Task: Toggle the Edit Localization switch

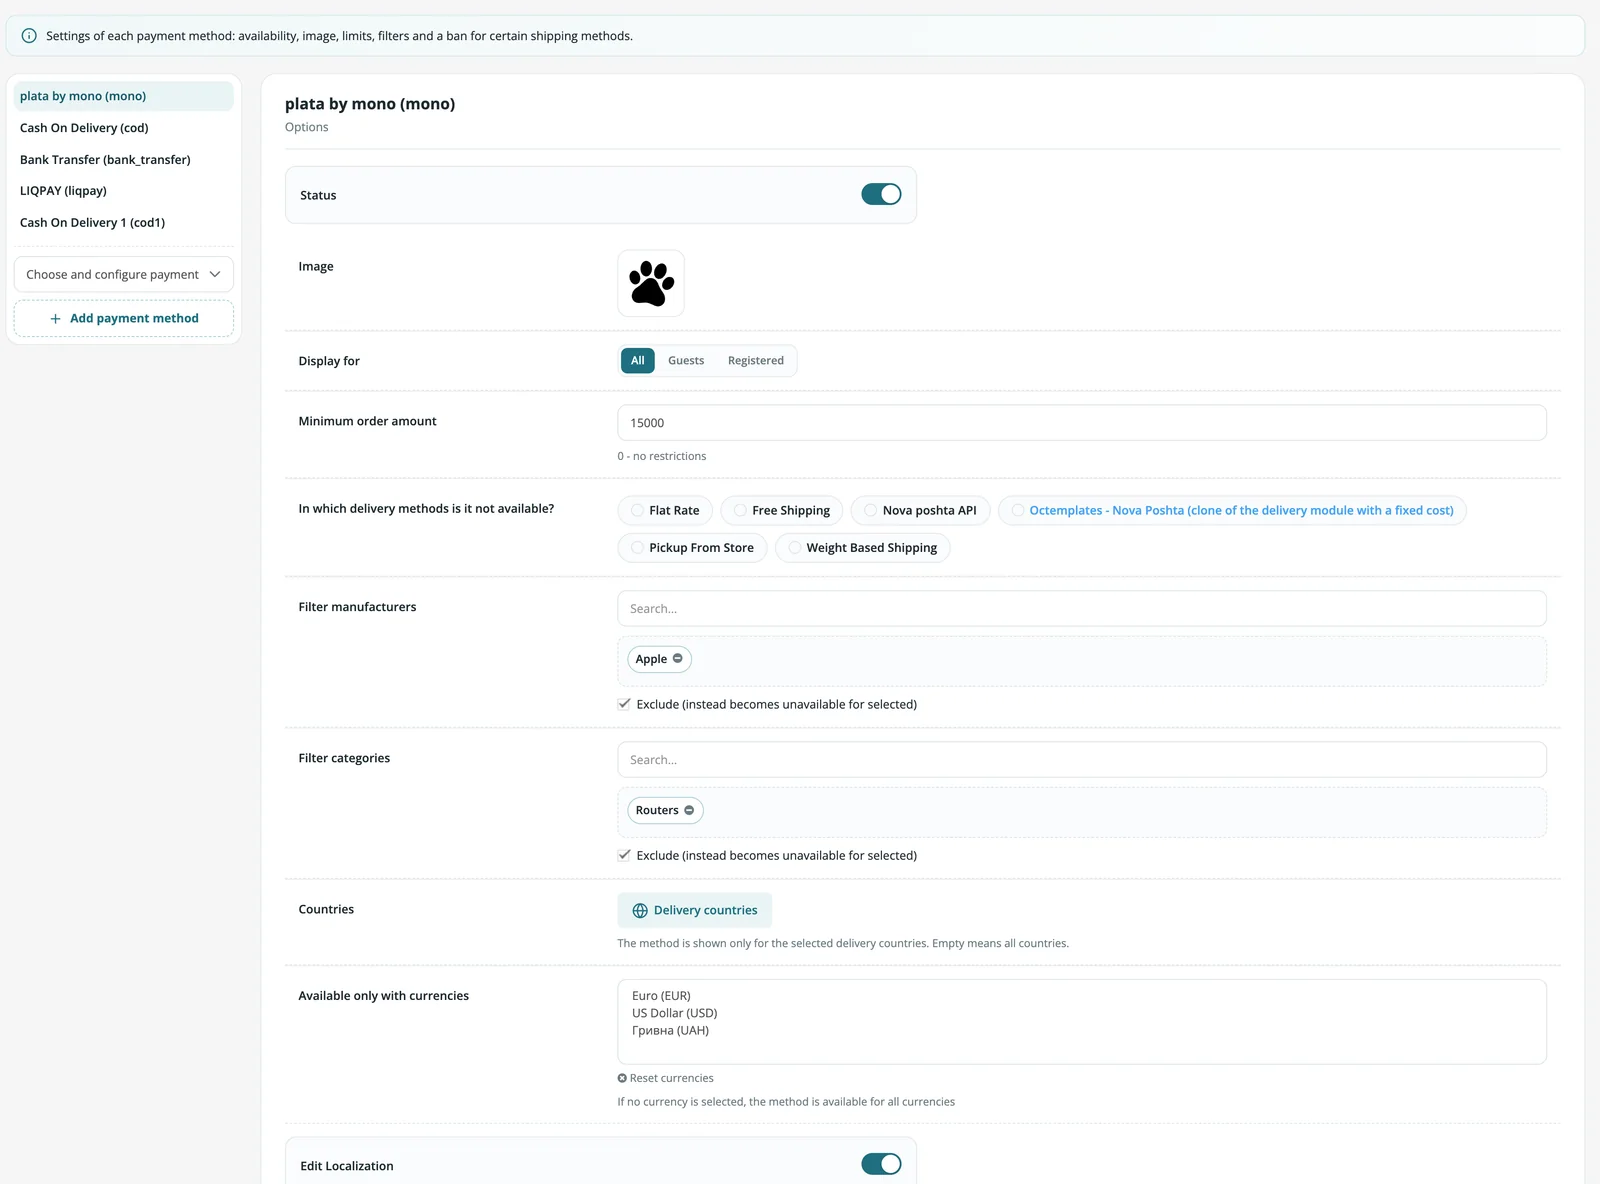Action: pos(881,1164)
